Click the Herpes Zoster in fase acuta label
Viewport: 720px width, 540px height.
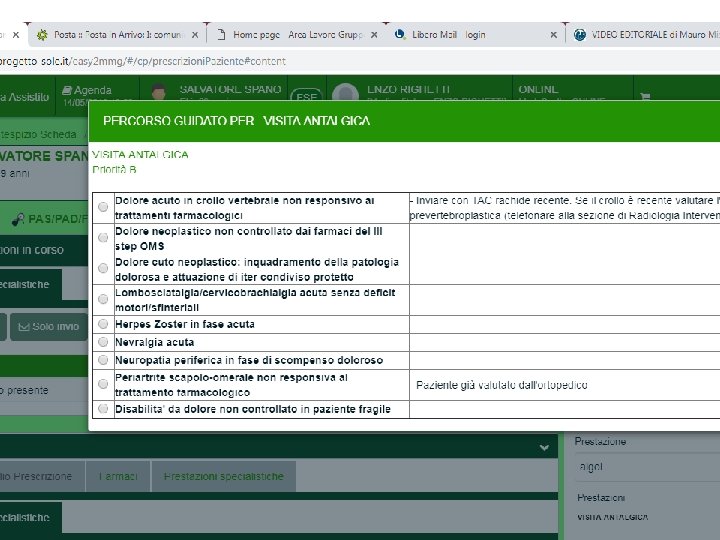(185, 324)
